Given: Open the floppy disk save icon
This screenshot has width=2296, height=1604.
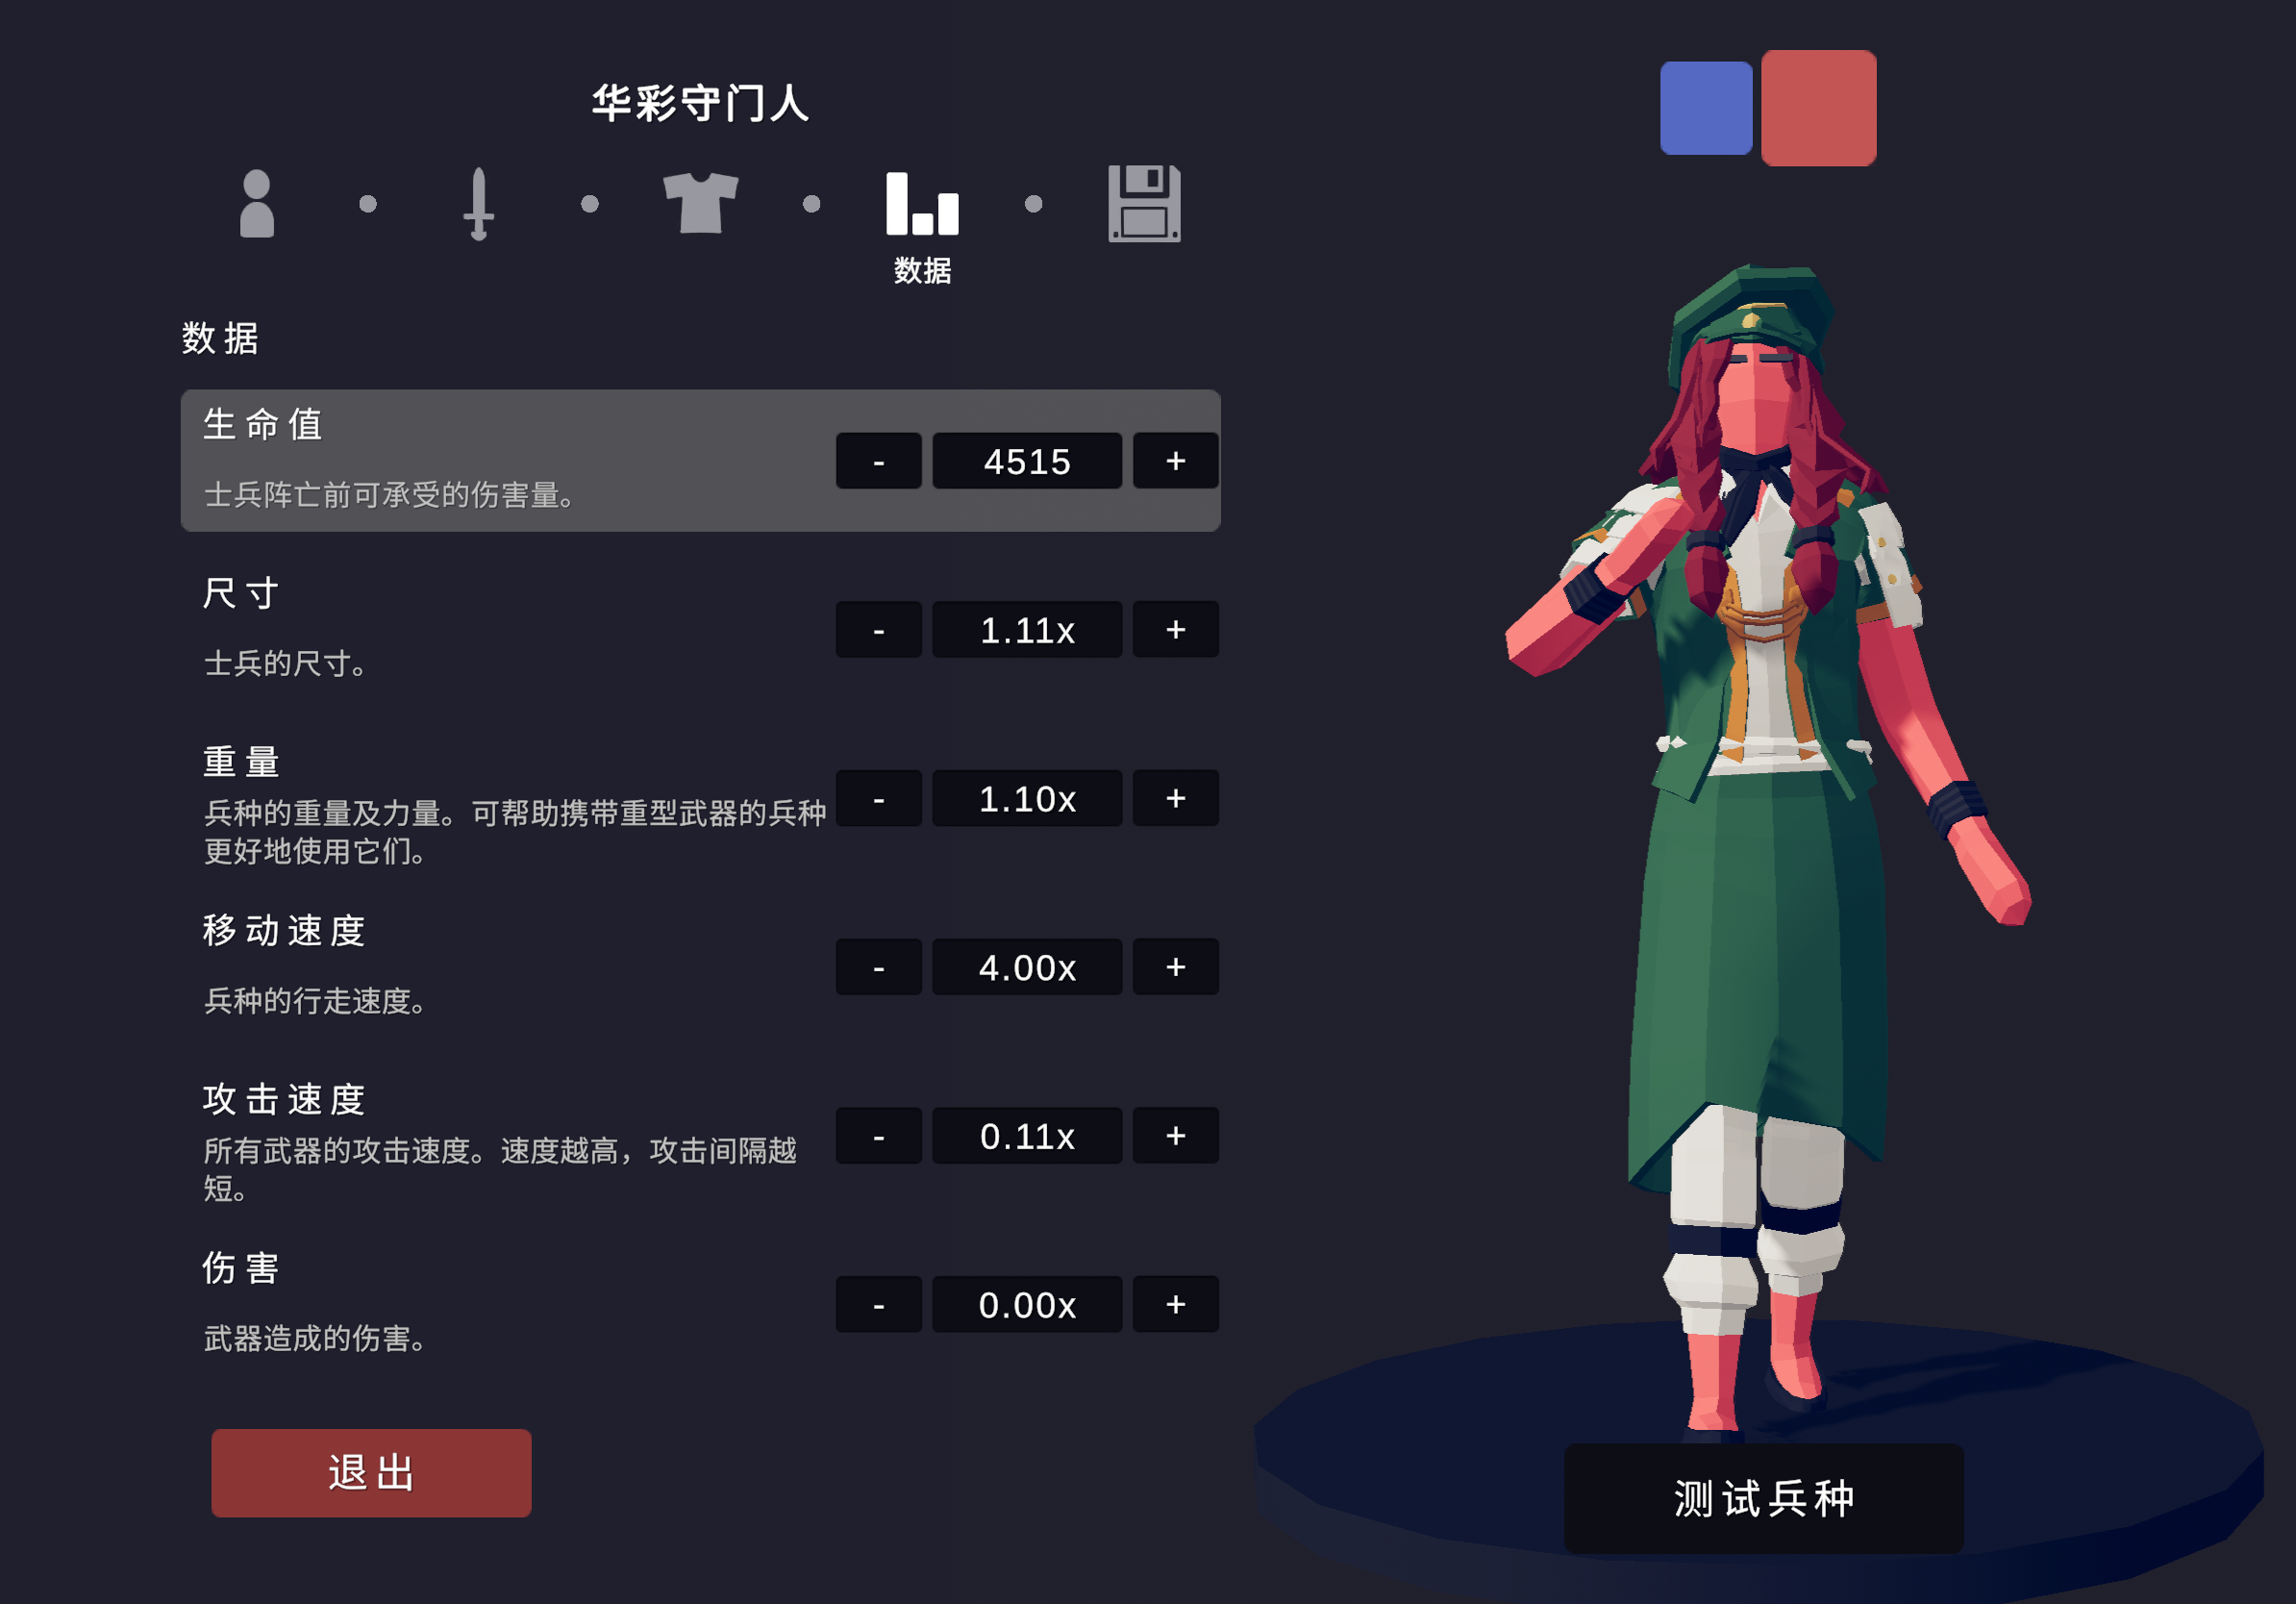Looking at the screenshot, I should click(x=1144, y=204).
